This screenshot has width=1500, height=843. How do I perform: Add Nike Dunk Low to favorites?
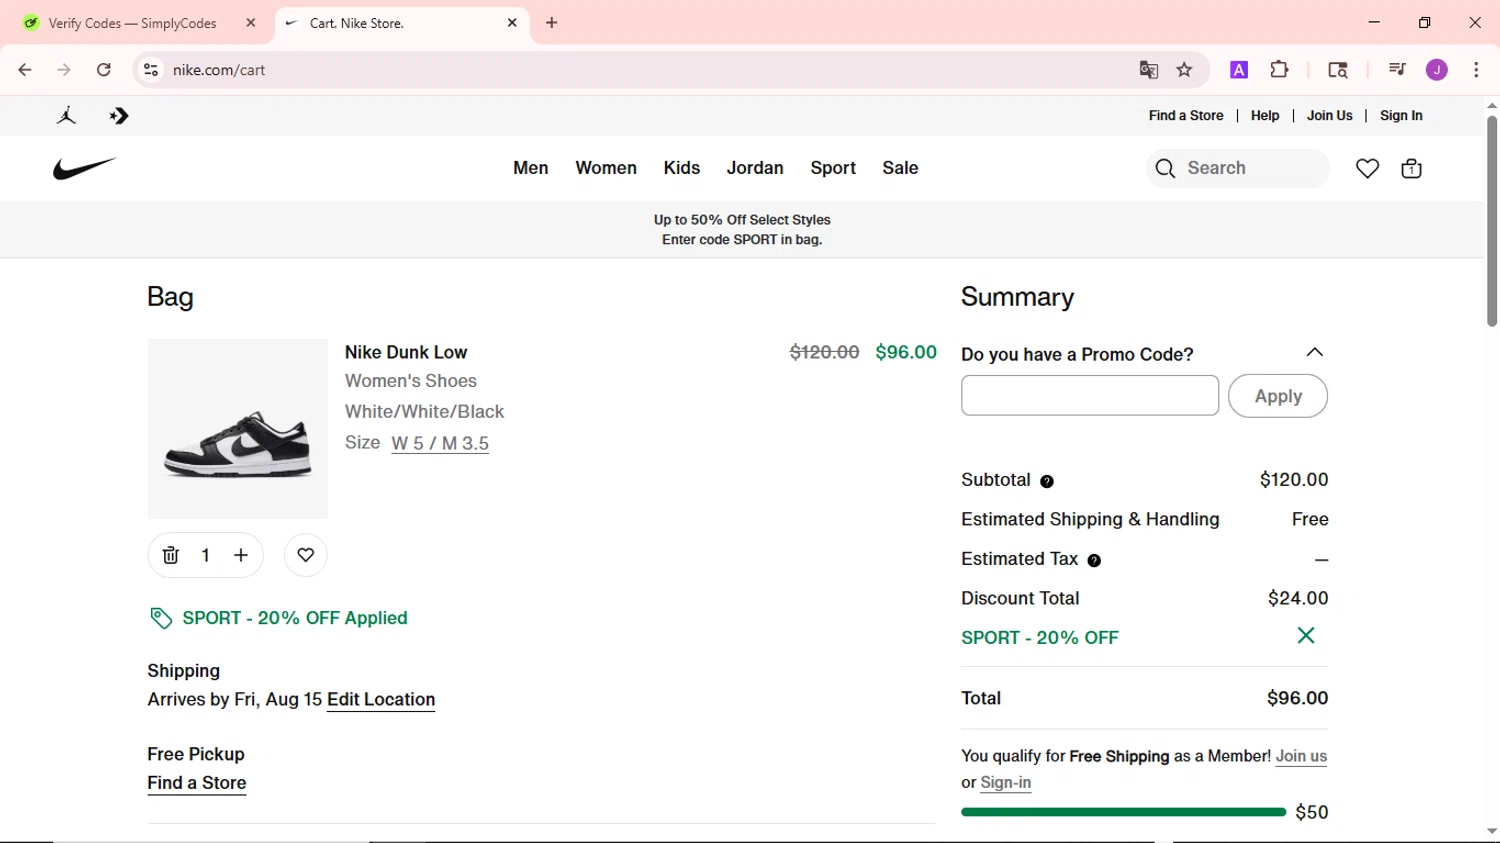pos(306,555)
